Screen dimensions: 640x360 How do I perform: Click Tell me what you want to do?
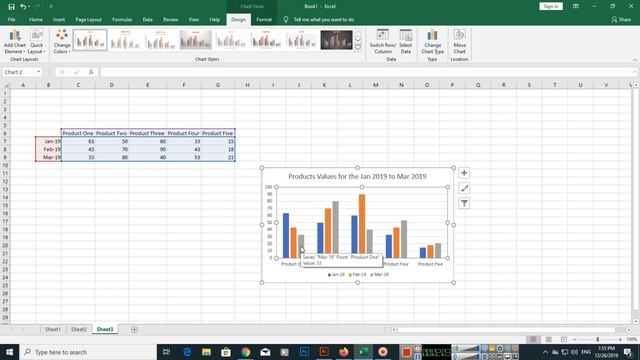click(x=323, y=20)
